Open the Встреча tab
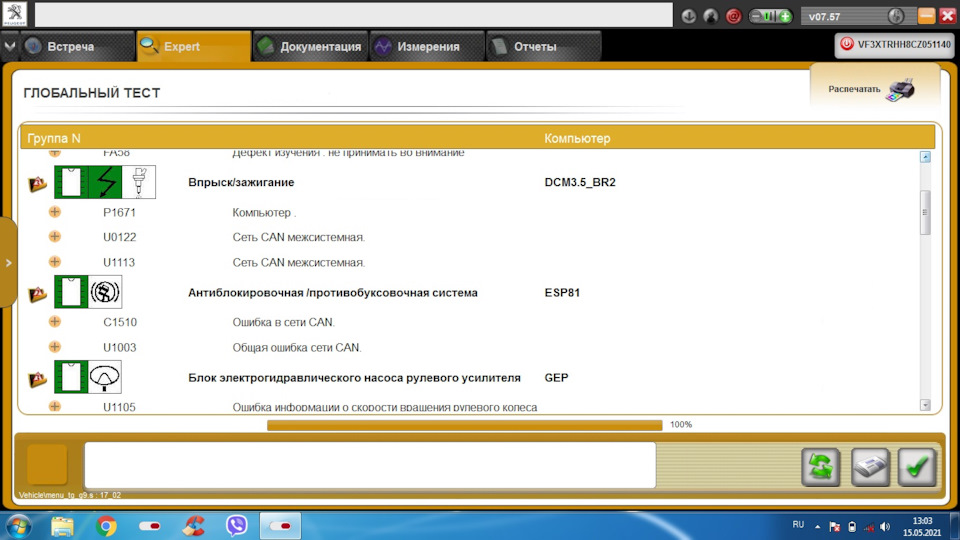This screenshot has width=960, height=540. tap(77, 47)
